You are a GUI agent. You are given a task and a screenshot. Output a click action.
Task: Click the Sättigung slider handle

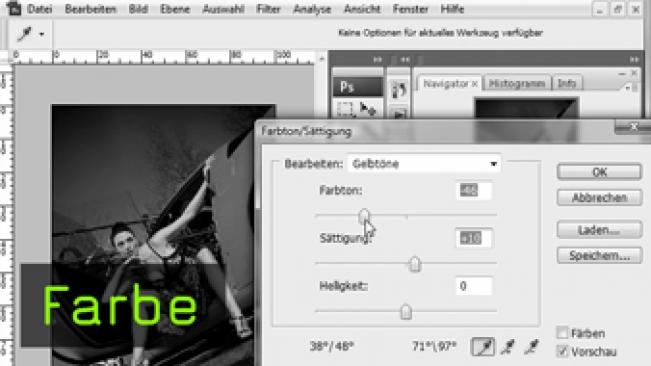(415, 264)
